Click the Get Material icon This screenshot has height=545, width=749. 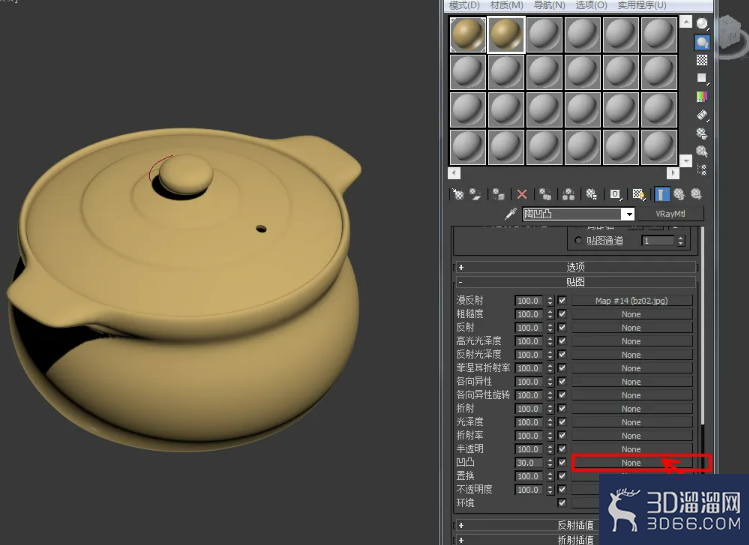tap(458, 194)
